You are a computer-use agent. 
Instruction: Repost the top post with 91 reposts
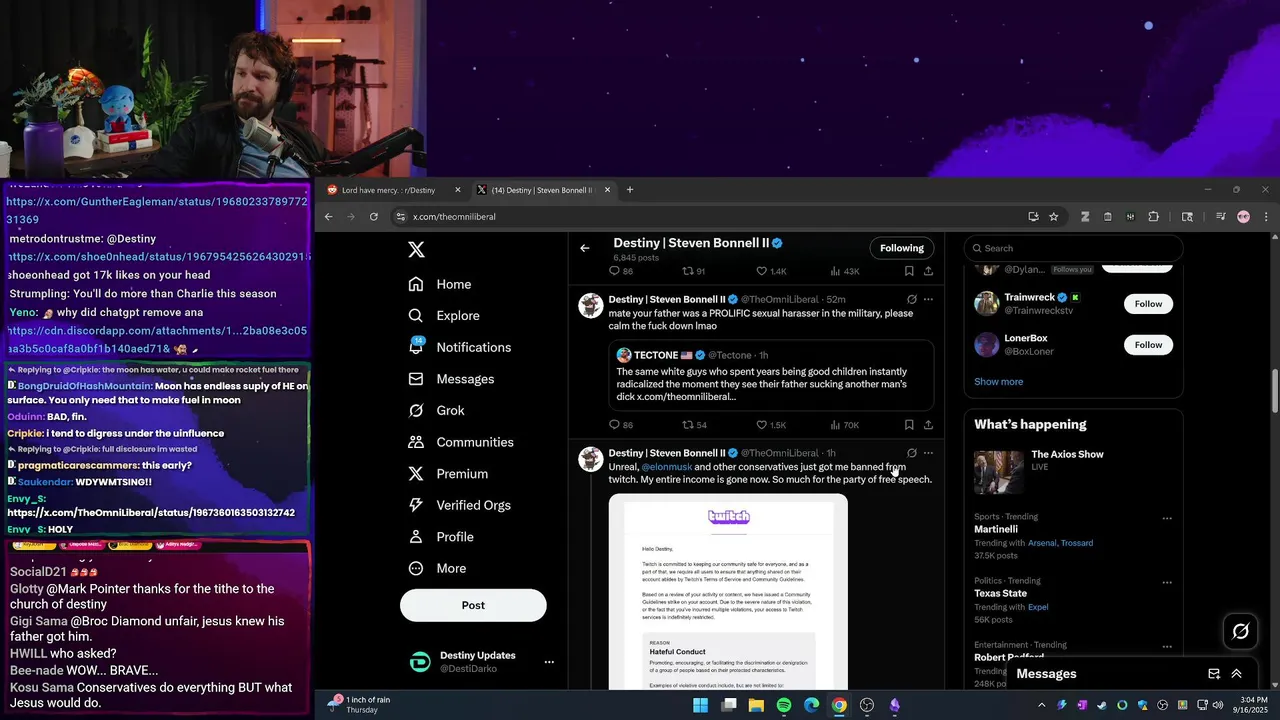point(694,271)
